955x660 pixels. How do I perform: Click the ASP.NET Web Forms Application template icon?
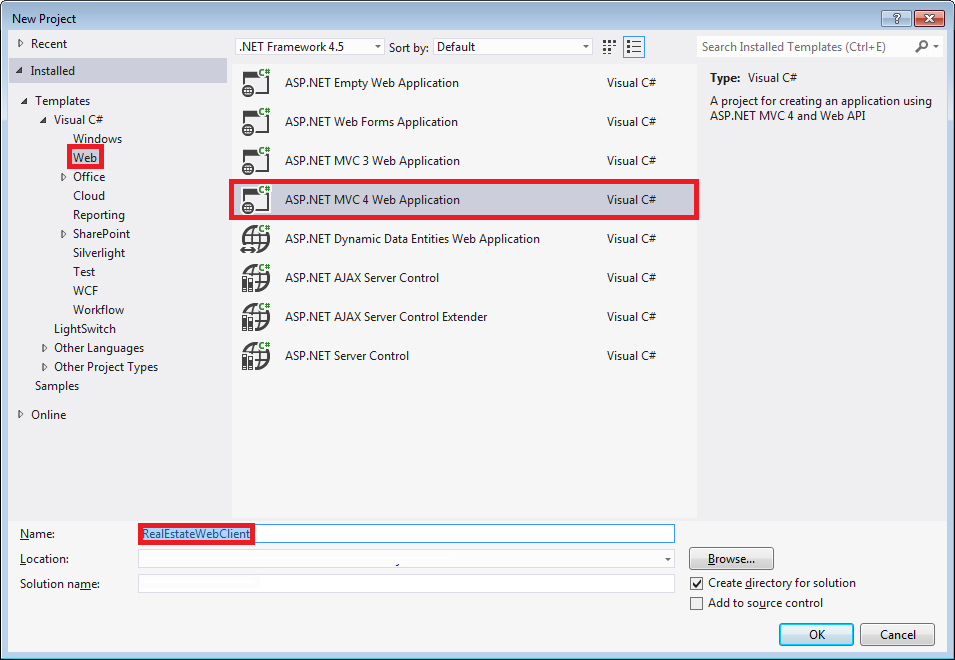point(256,122)
